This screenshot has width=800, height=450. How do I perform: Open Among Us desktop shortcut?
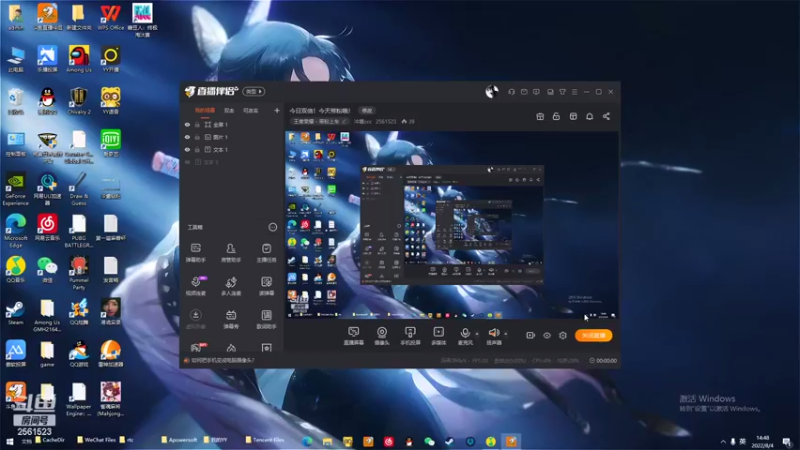pyautogui.click(x=79, y=59)
